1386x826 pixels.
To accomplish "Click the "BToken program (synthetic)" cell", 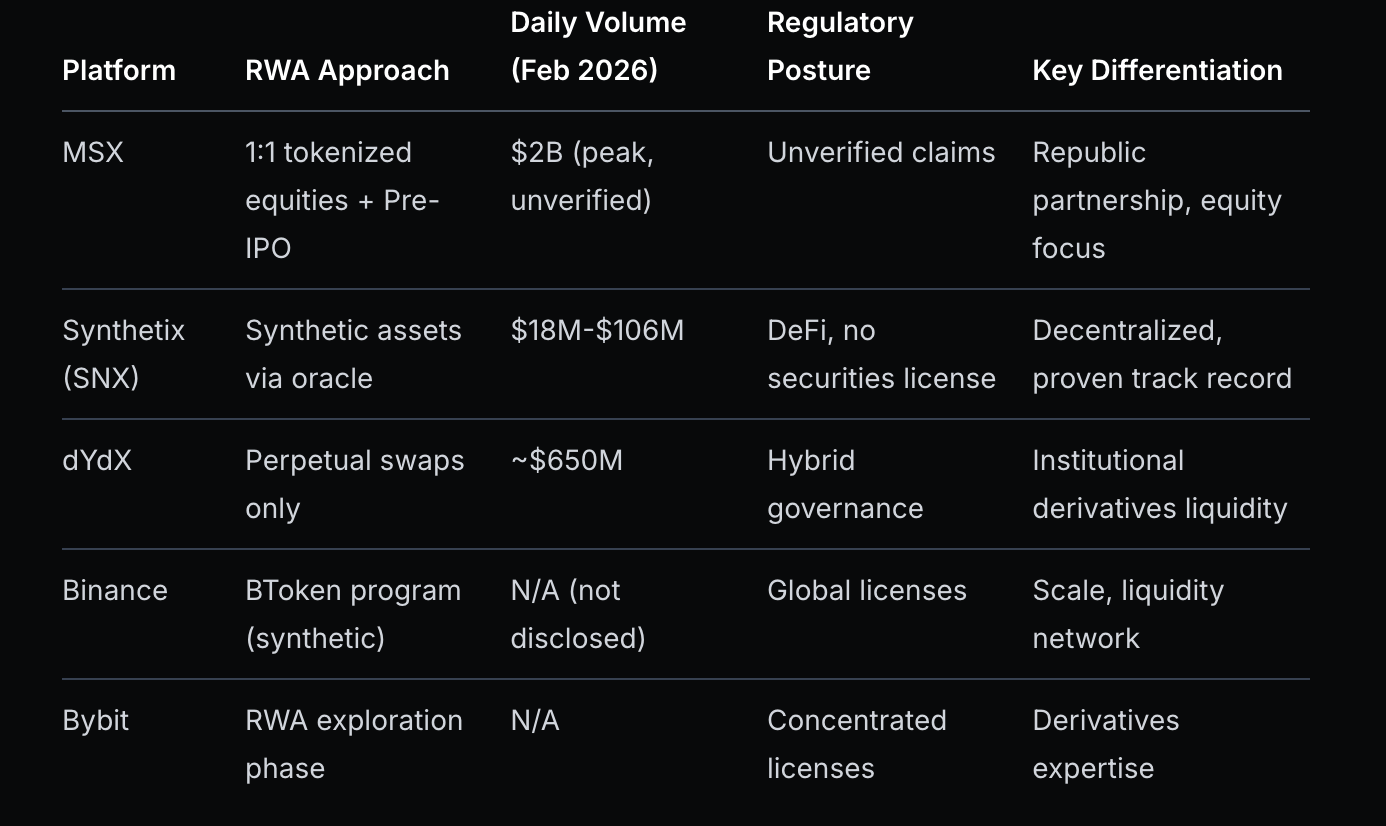I will (x=353, y=614).
